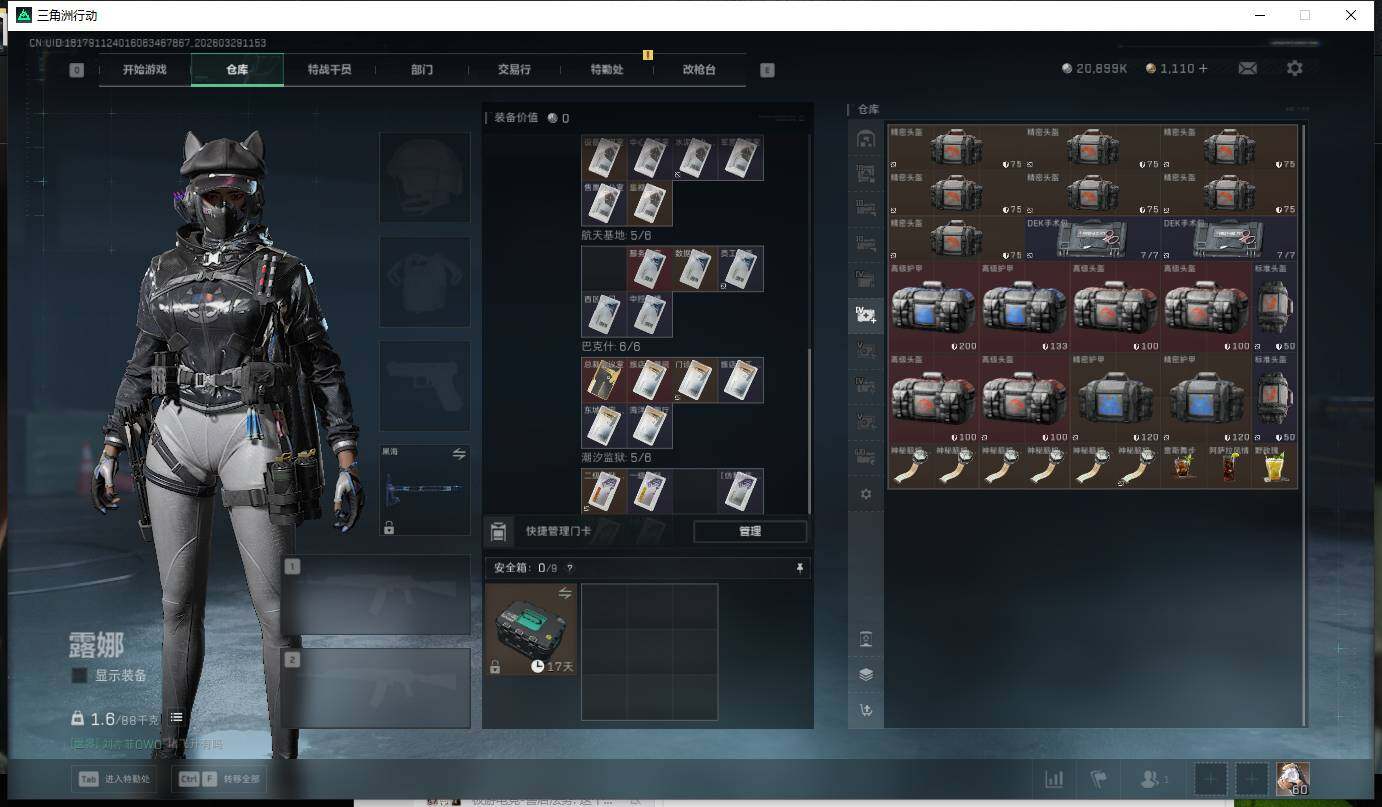
Task: Select the highlighted container icon with the plus sign
Action: [866, 315]
